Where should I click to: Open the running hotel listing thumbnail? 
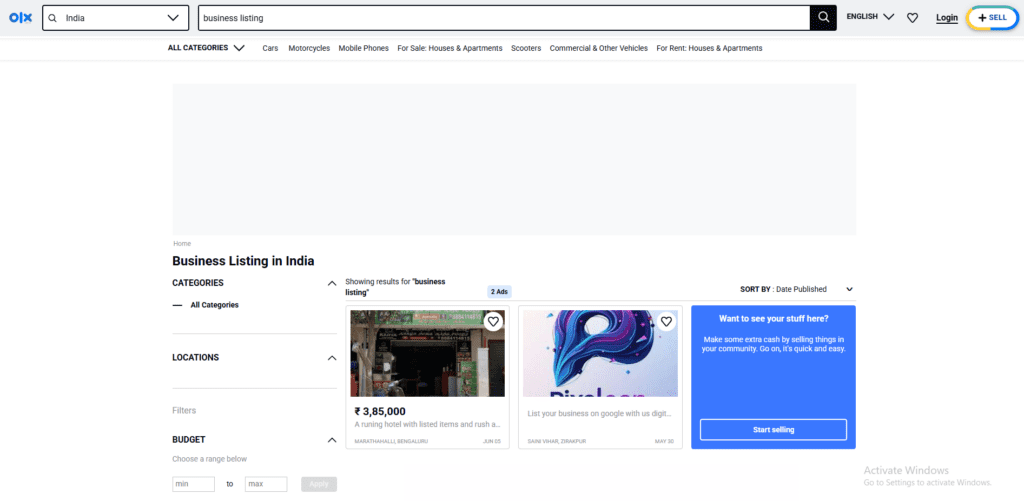point(428,353)
